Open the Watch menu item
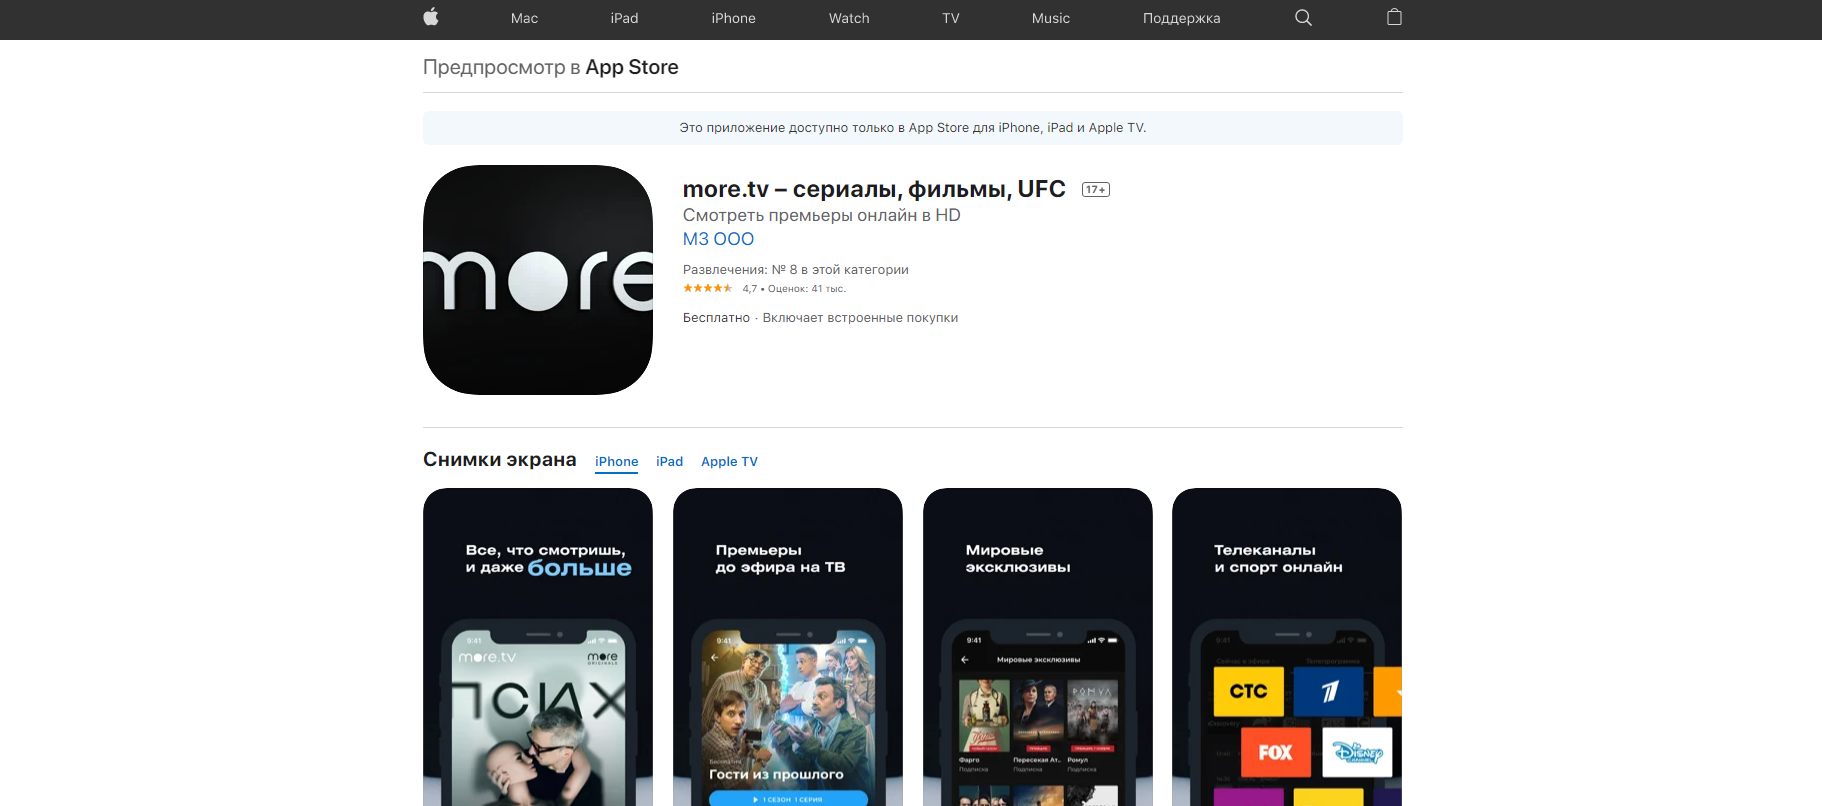1822x806 pixels. coord(849,18)
